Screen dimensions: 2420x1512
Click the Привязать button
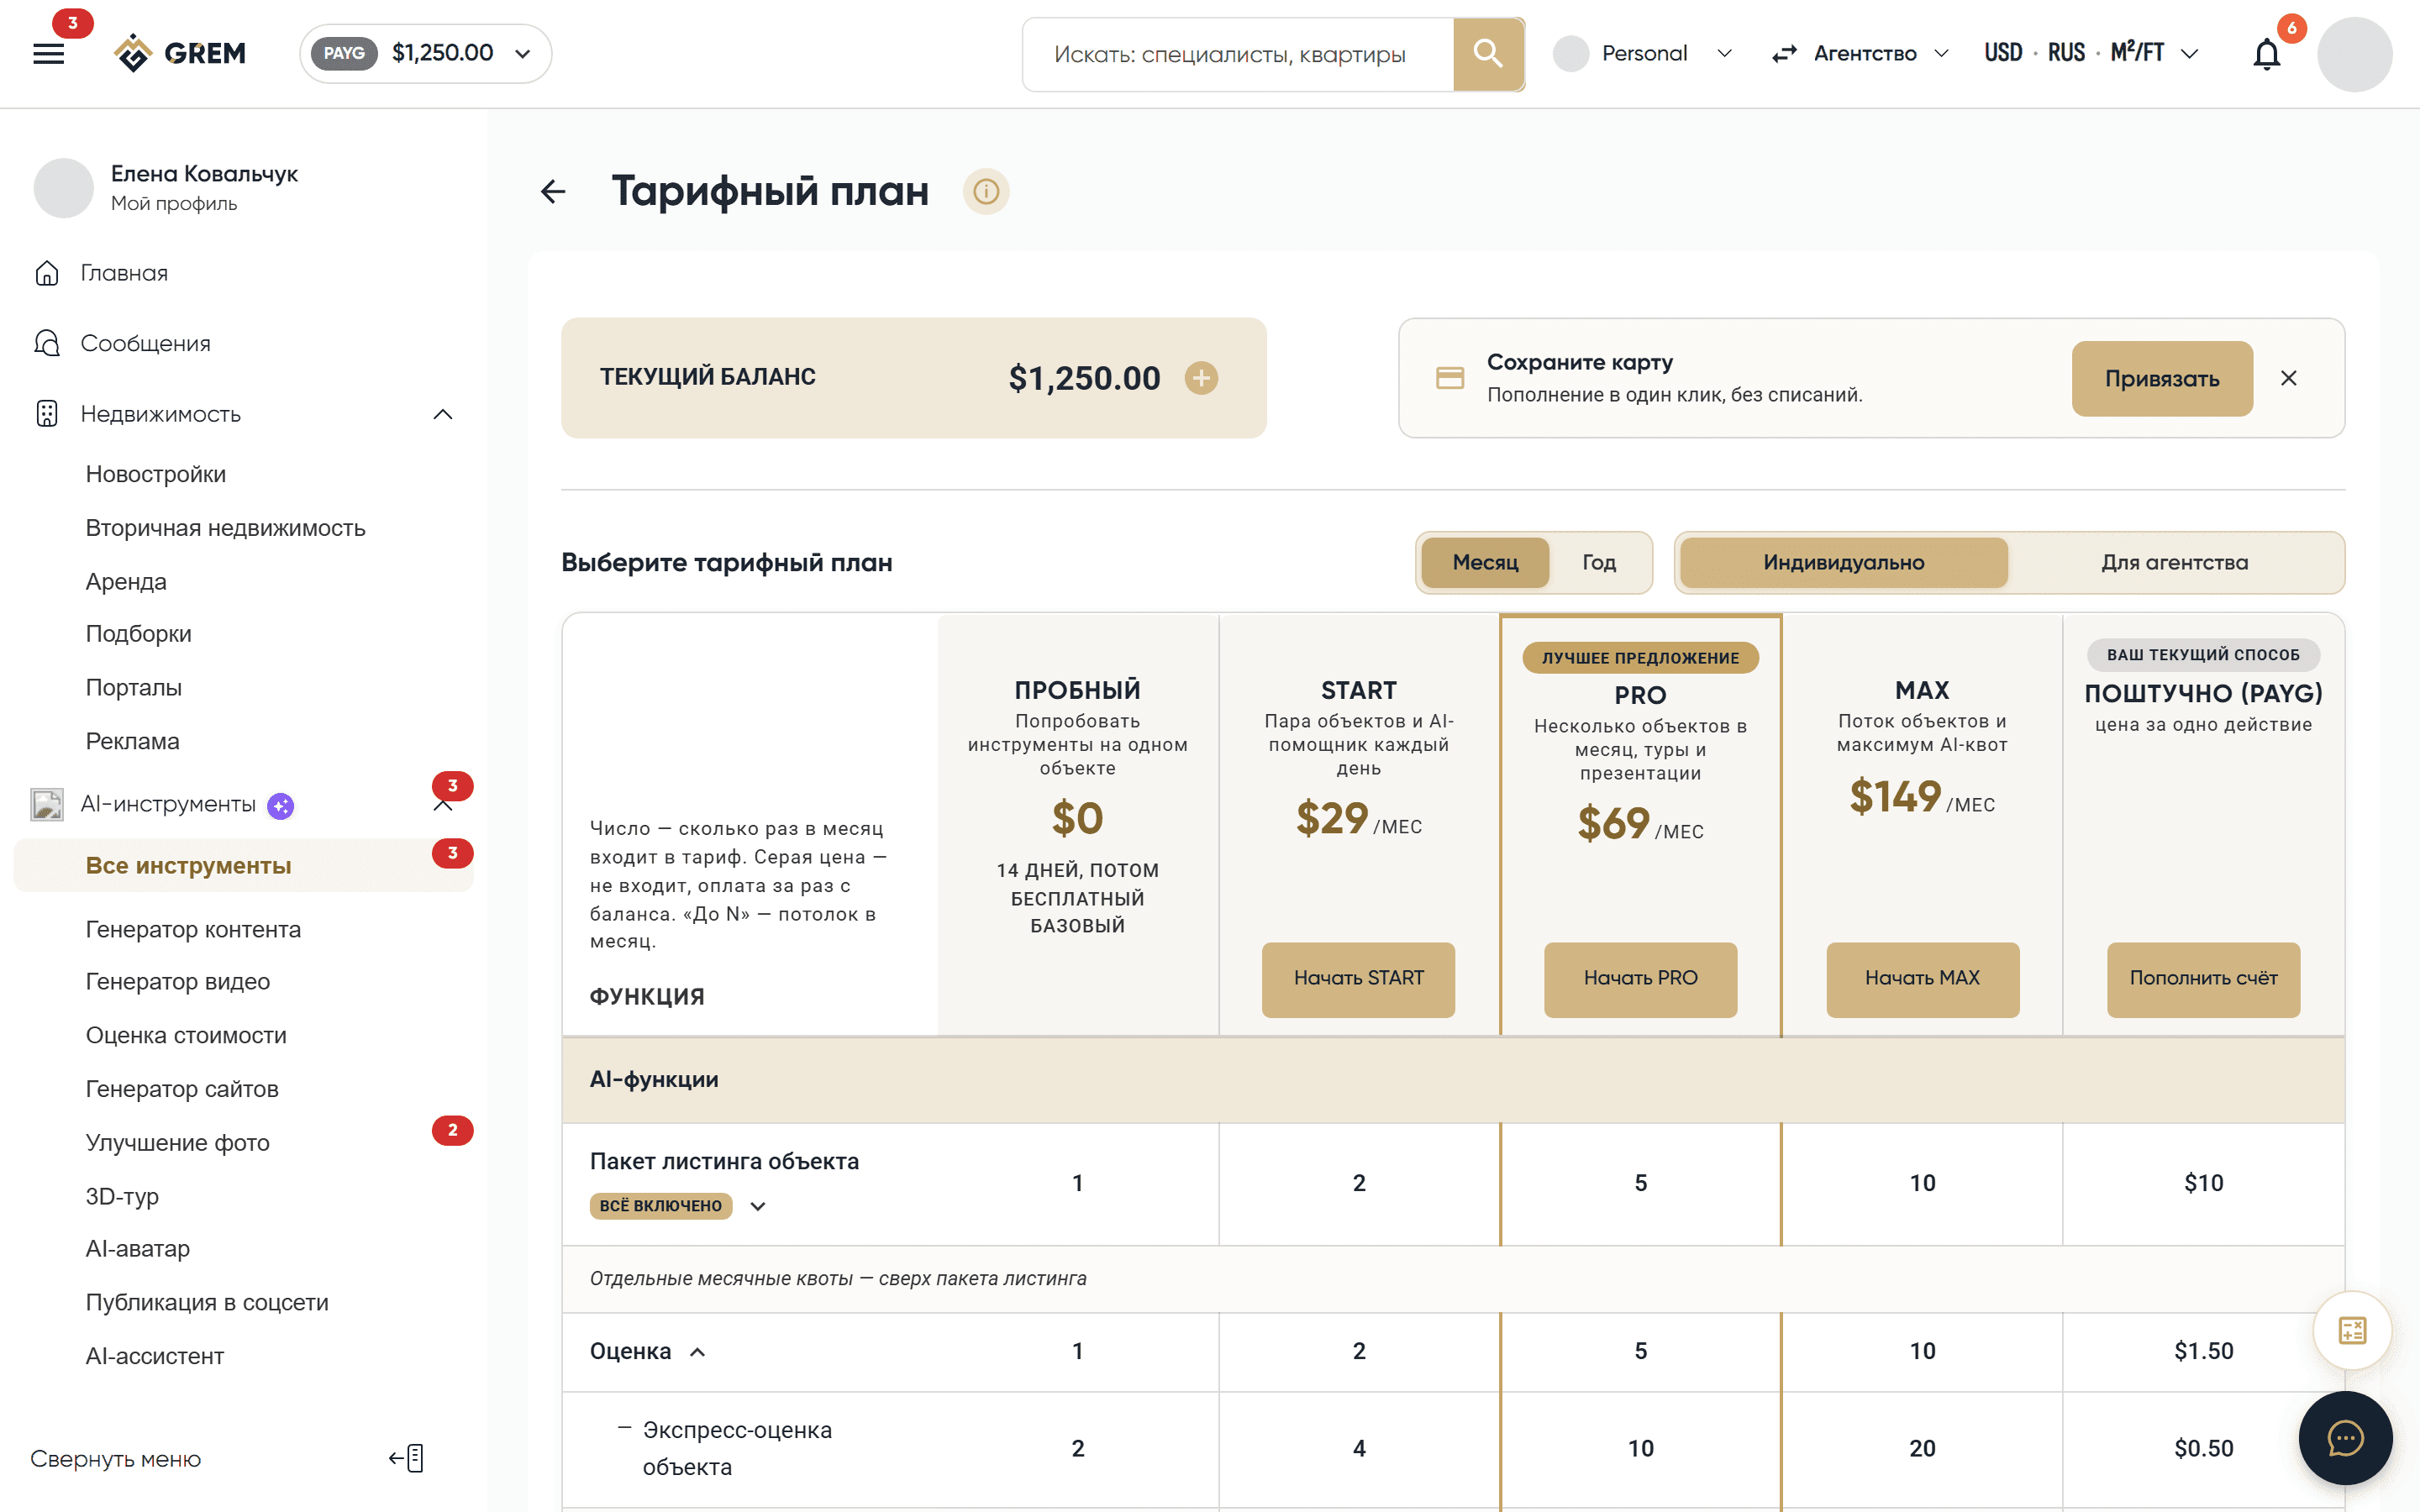pyautogui.click(x=2162, y=378)
